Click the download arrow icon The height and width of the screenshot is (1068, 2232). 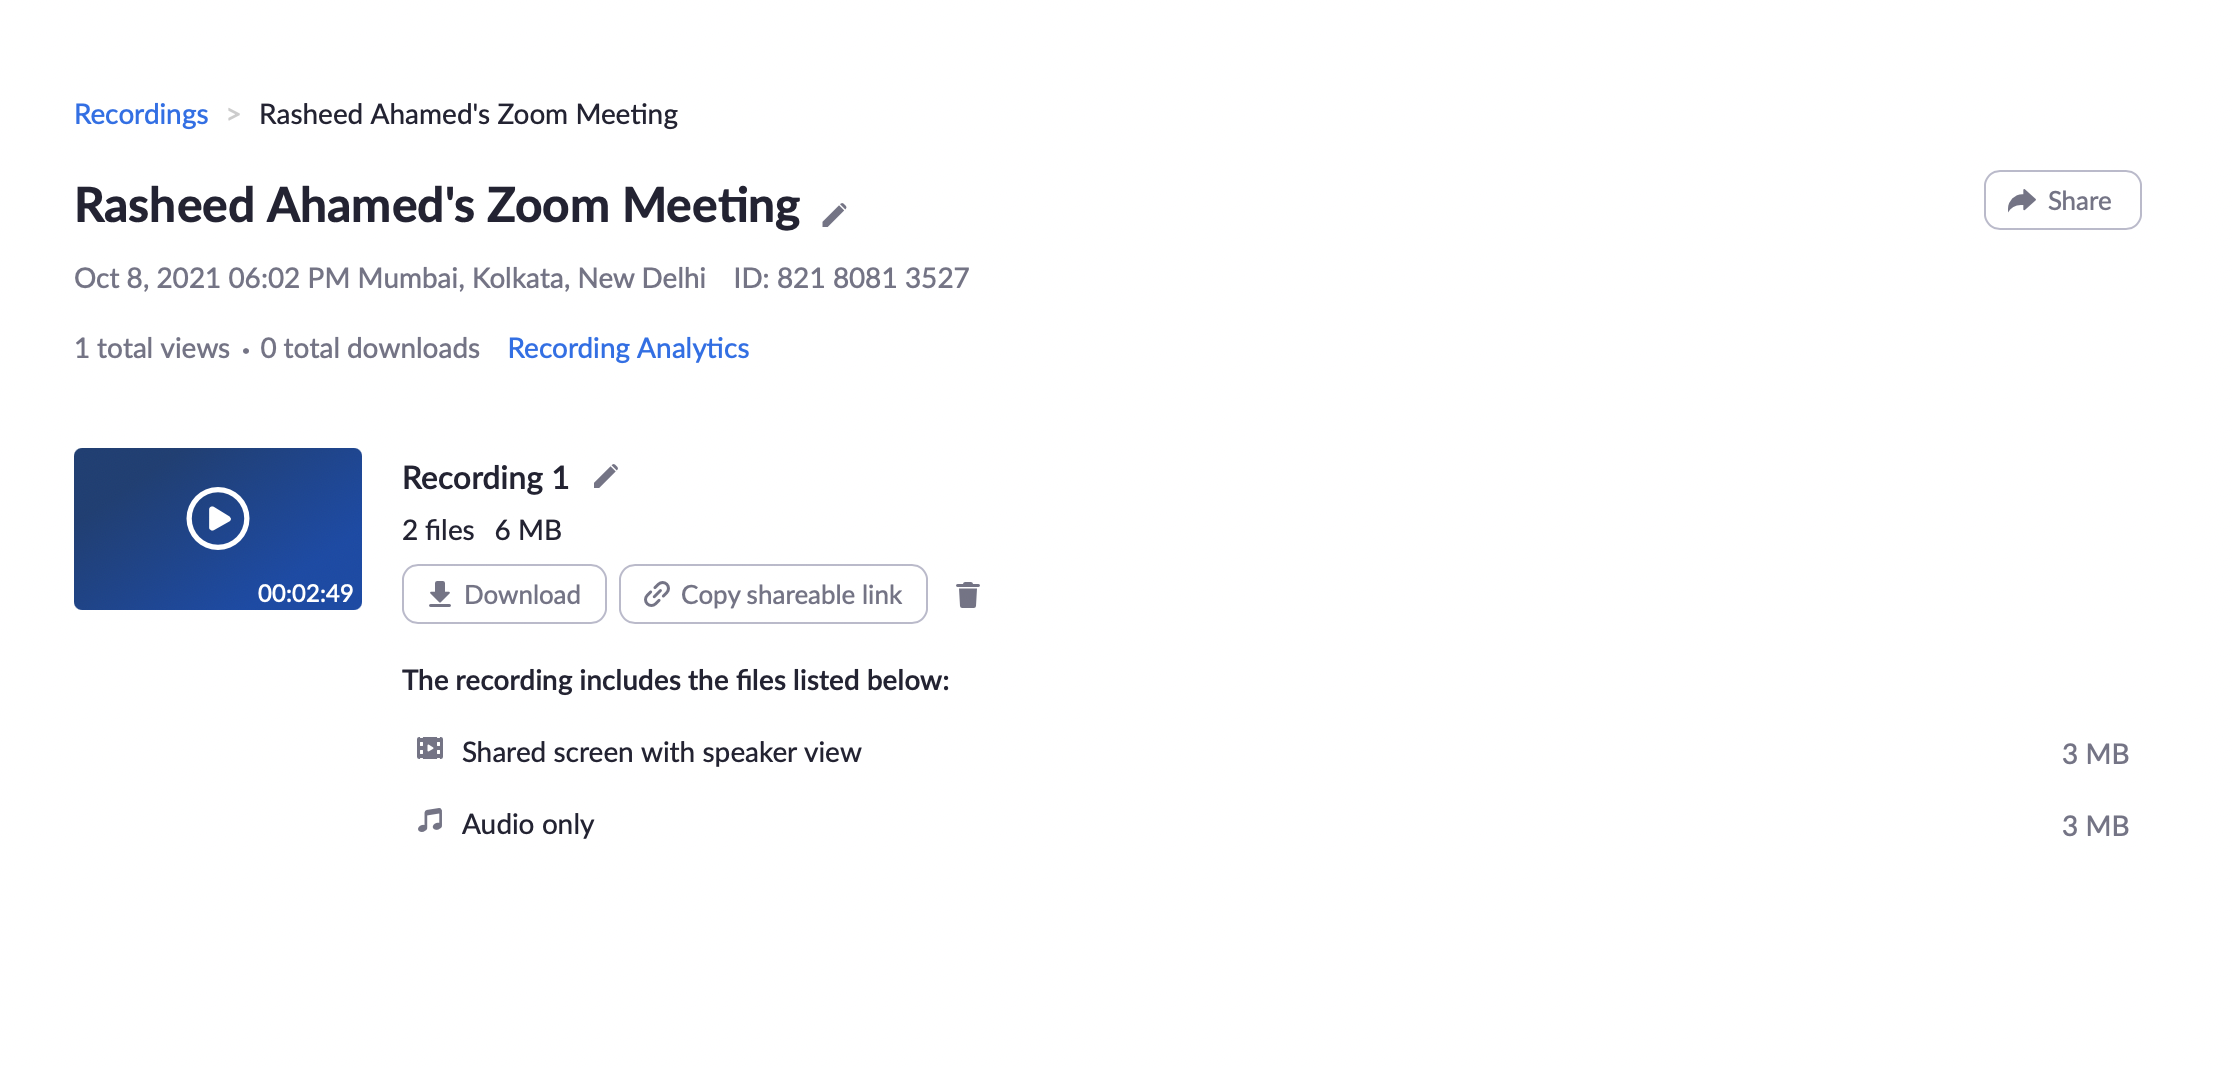440,594
